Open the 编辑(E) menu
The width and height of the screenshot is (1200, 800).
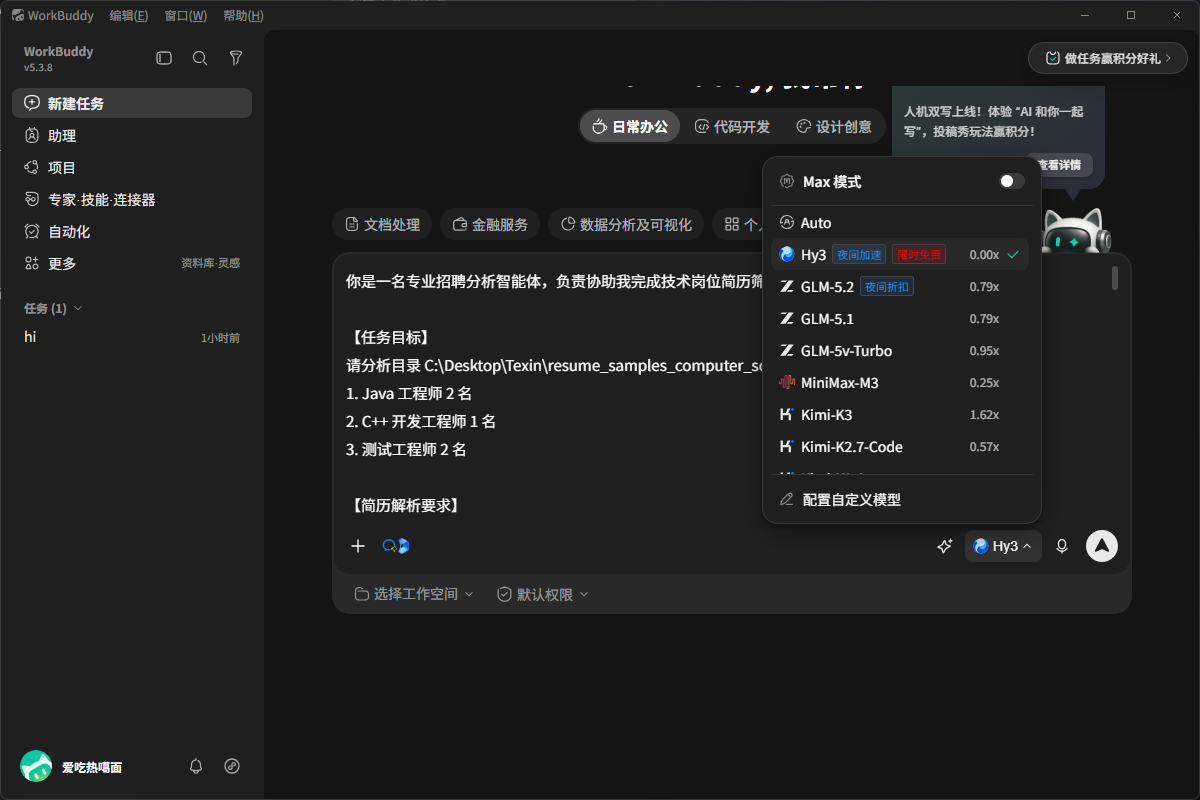pos(129,15)
